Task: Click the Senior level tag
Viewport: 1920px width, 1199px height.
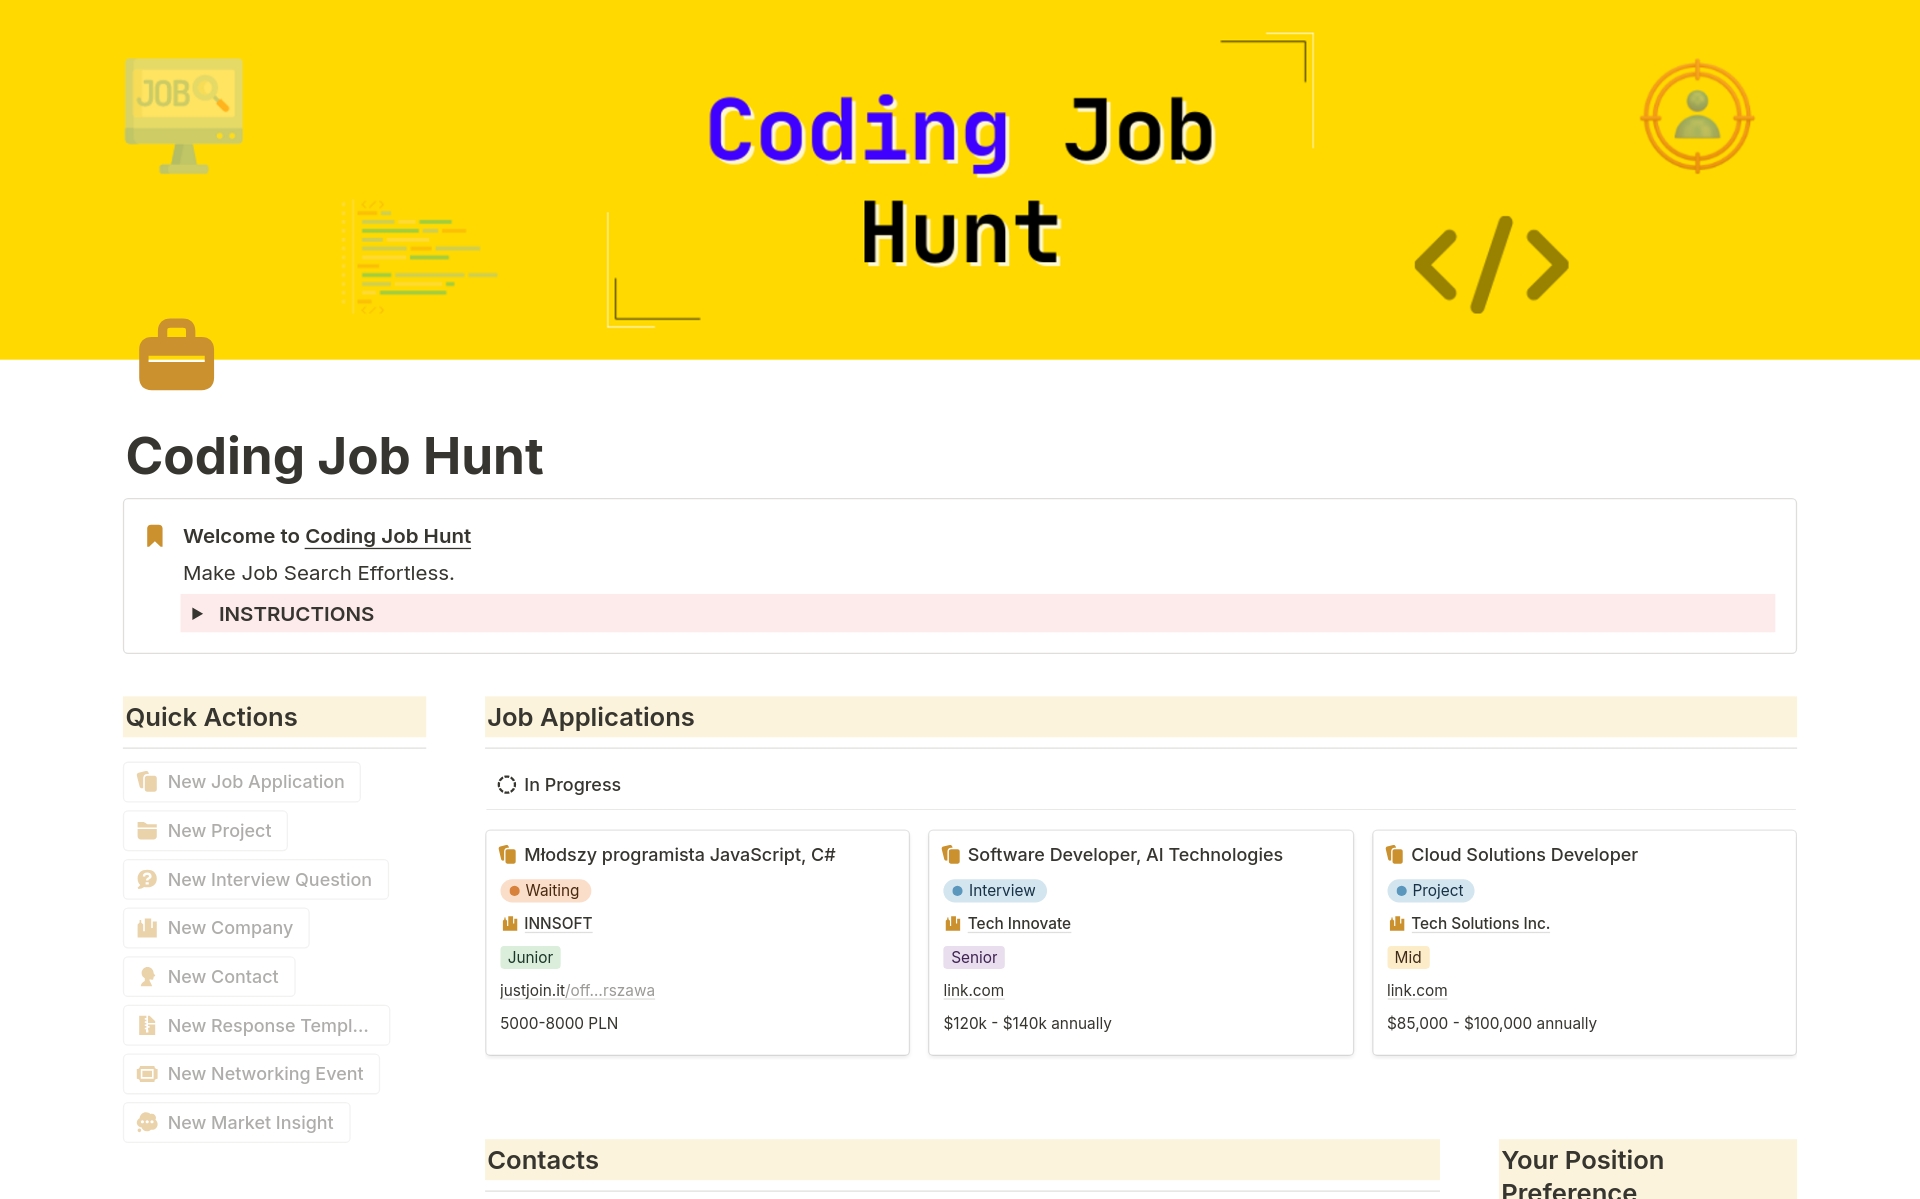Action: click(973, 957)
